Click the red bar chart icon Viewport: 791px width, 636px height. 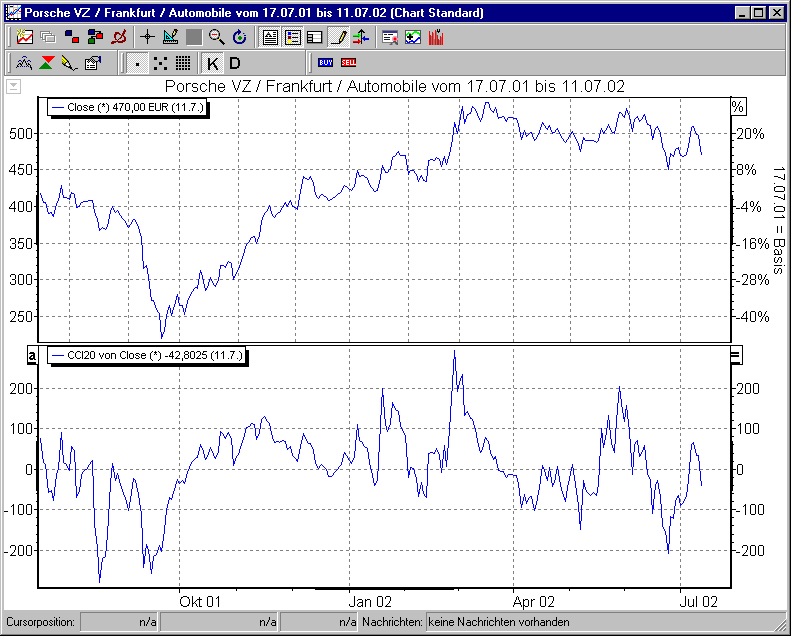(436, 38)
